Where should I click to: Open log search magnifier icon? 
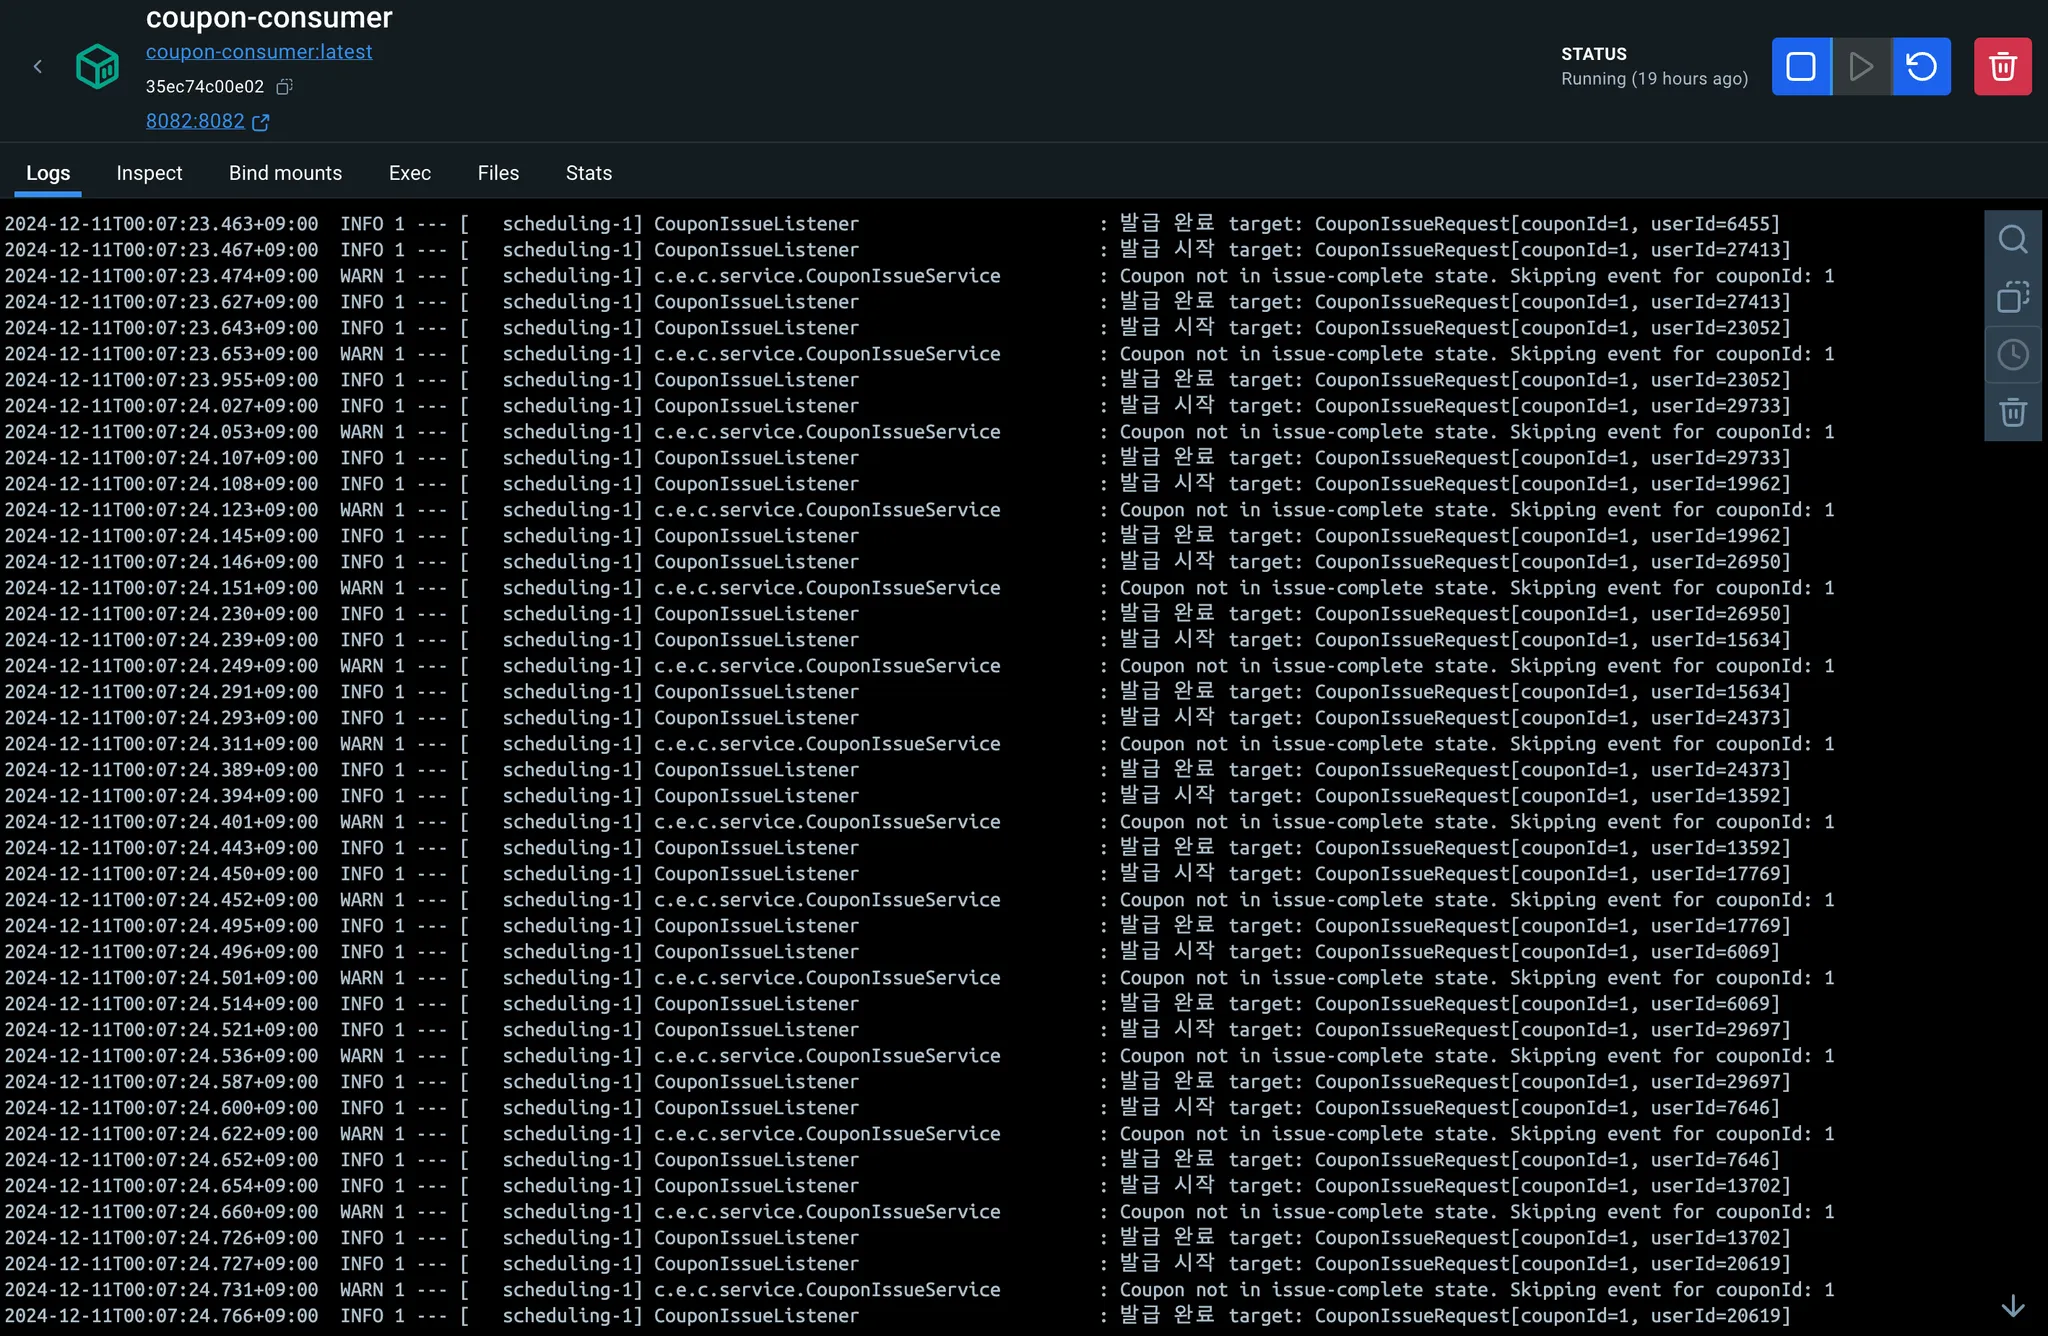(x=2012, y=239)
